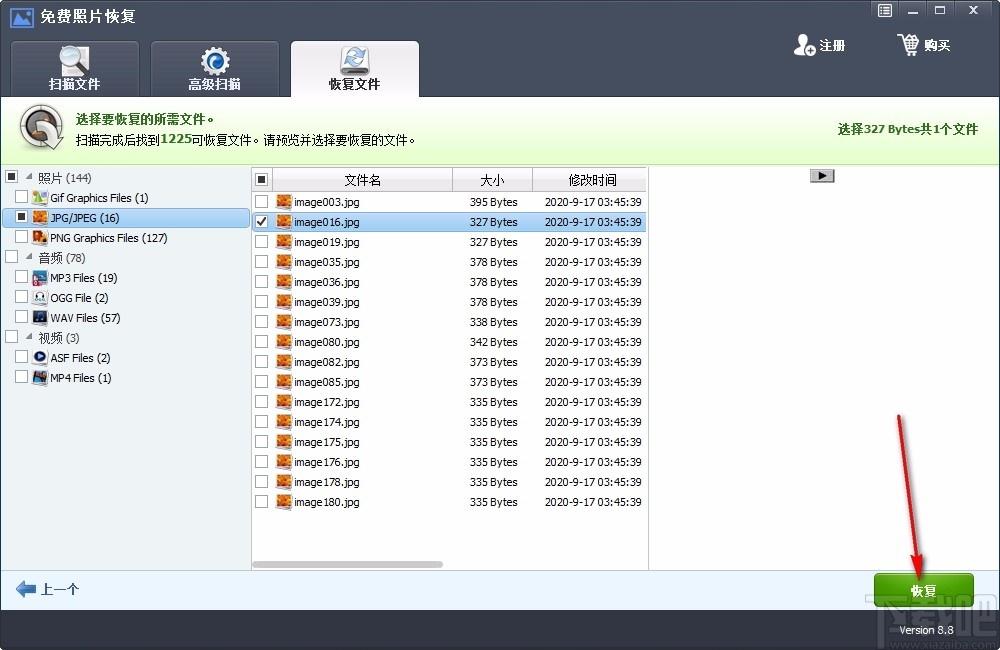Click the image039.jpg file icon

tap(284, 301)
